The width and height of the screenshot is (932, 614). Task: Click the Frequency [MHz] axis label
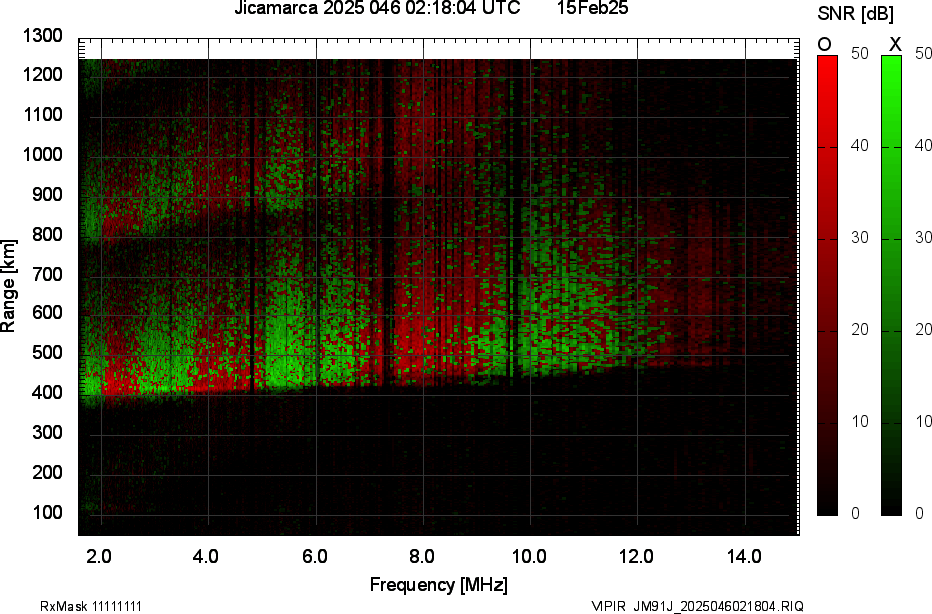[439, 584]
